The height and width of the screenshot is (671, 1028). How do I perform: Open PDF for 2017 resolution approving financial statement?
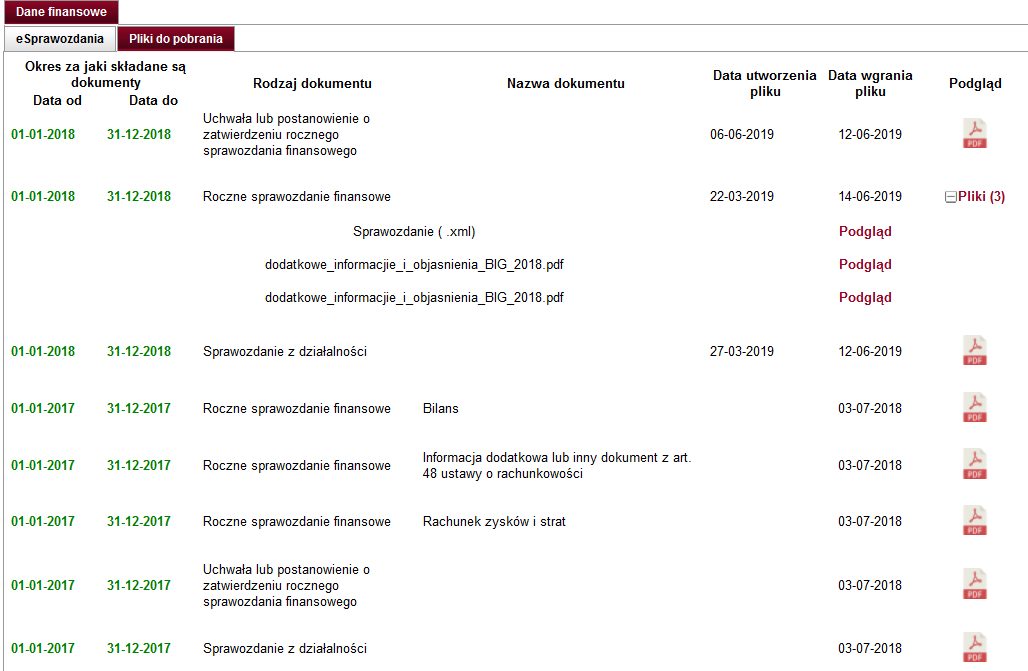(974, 585)
